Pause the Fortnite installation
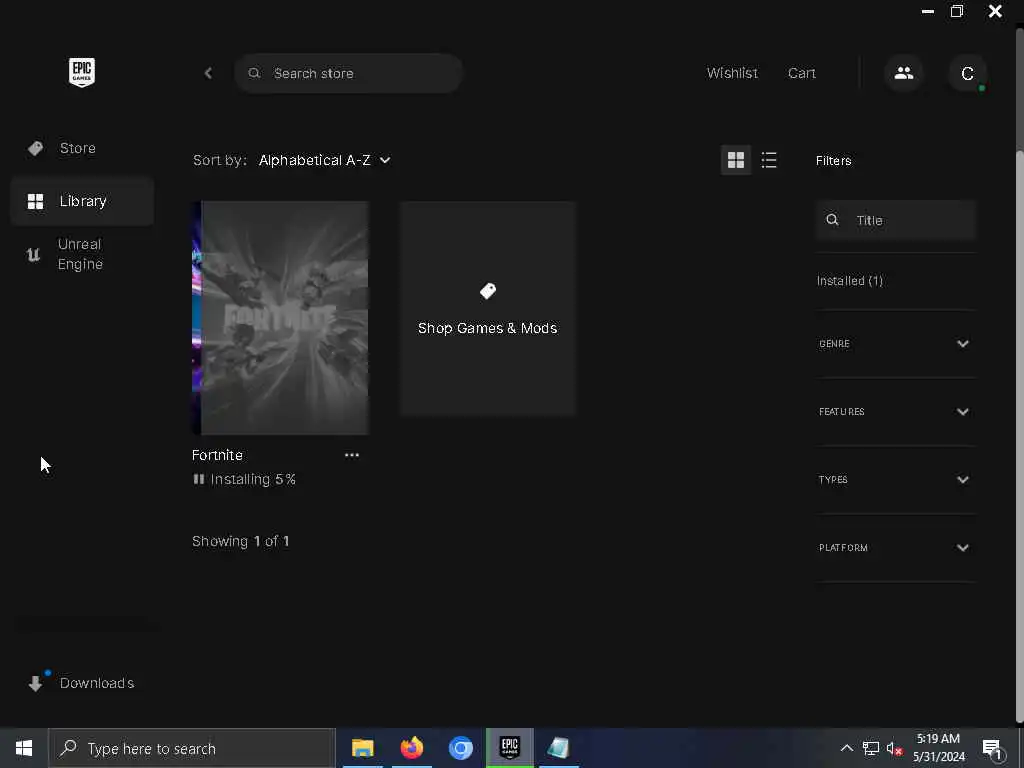 tap(199, 479)
